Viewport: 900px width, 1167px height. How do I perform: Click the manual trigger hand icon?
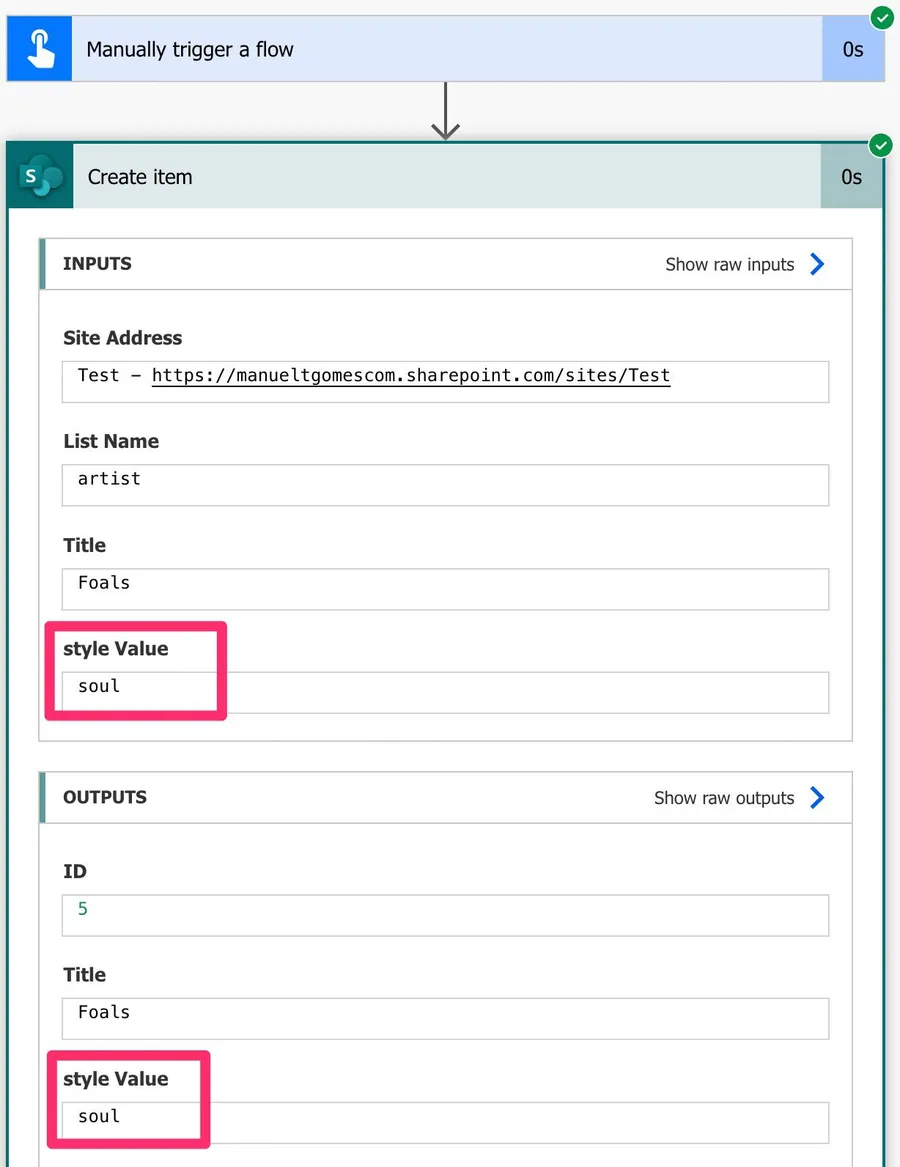[40, 49]
